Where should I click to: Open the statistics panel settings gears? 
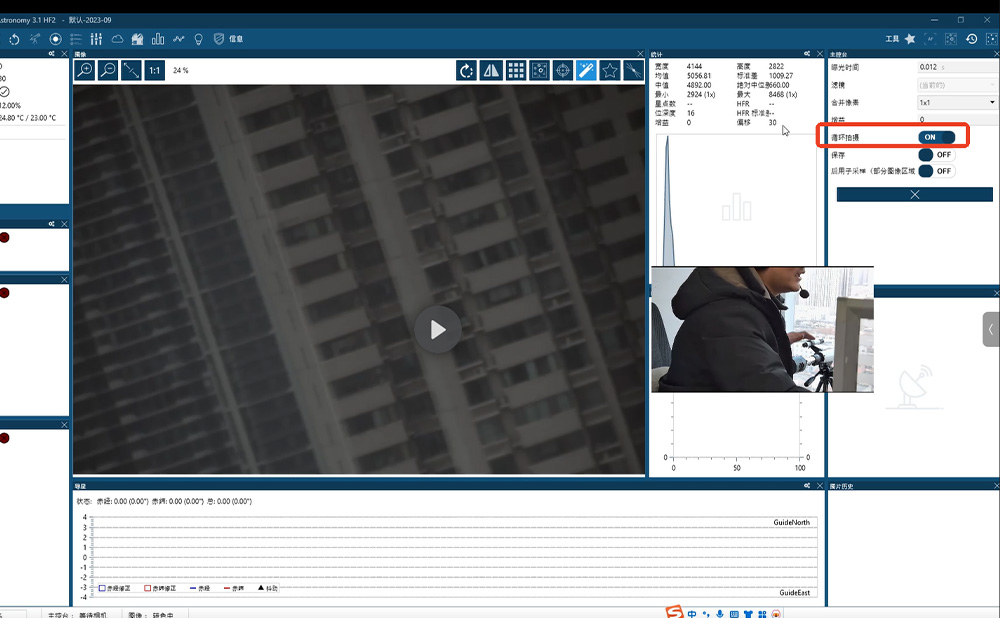click(x=806, y=54)
